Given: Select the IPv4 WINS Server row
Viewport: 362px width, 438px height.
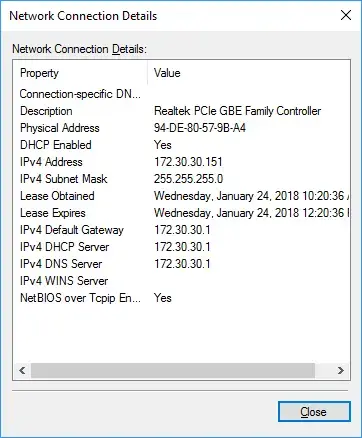Looking at the screenshot, I should 182,281.
